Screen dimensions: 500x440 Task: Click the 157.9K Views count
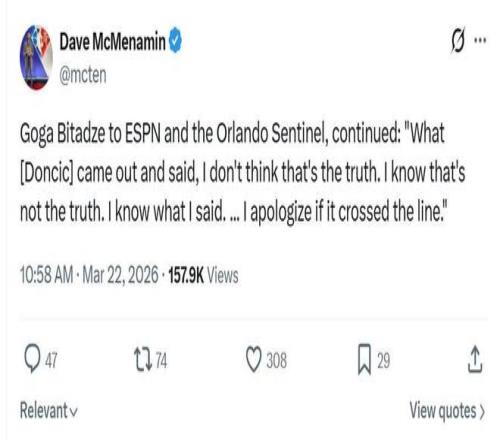tap(203, 276)
